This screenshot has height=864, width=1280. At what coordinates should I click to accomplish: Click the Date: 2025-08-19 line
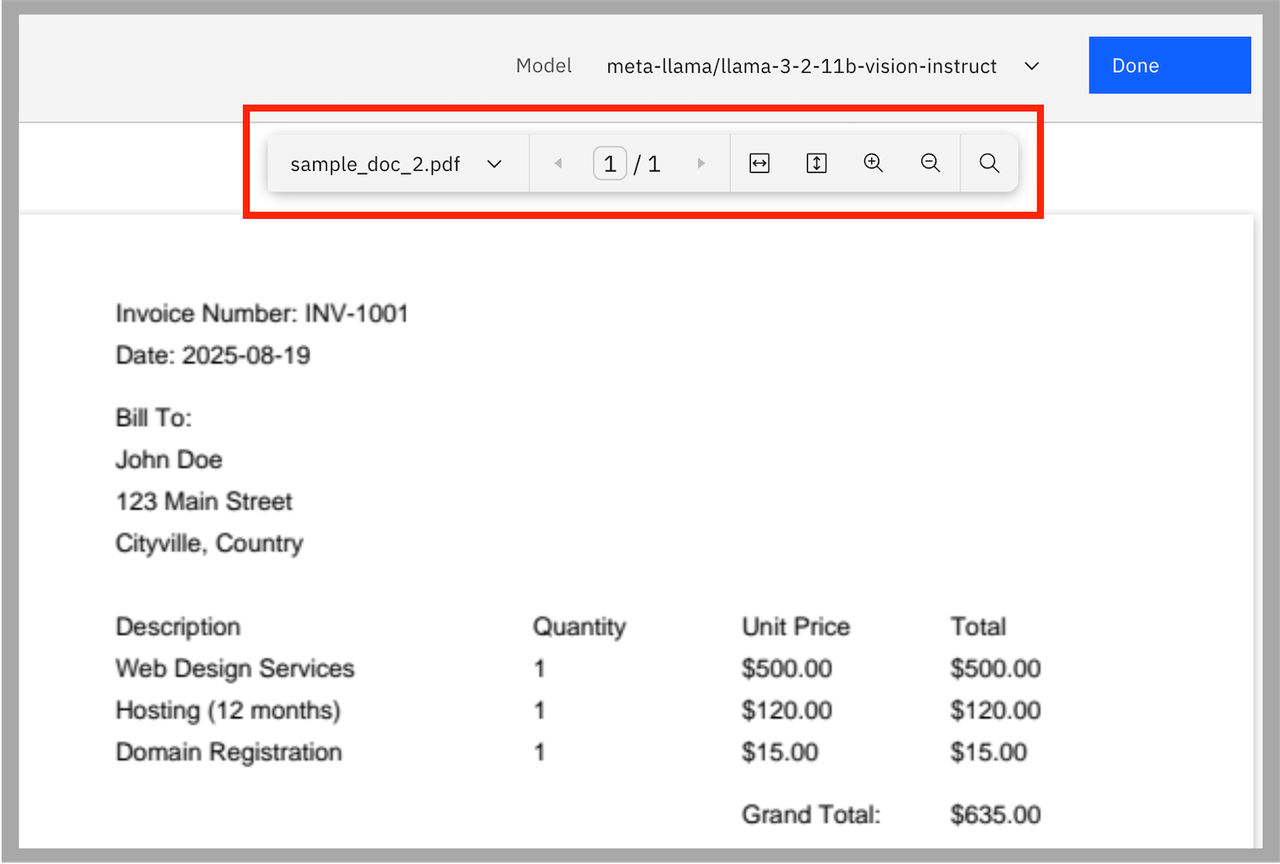pos(213,355)
